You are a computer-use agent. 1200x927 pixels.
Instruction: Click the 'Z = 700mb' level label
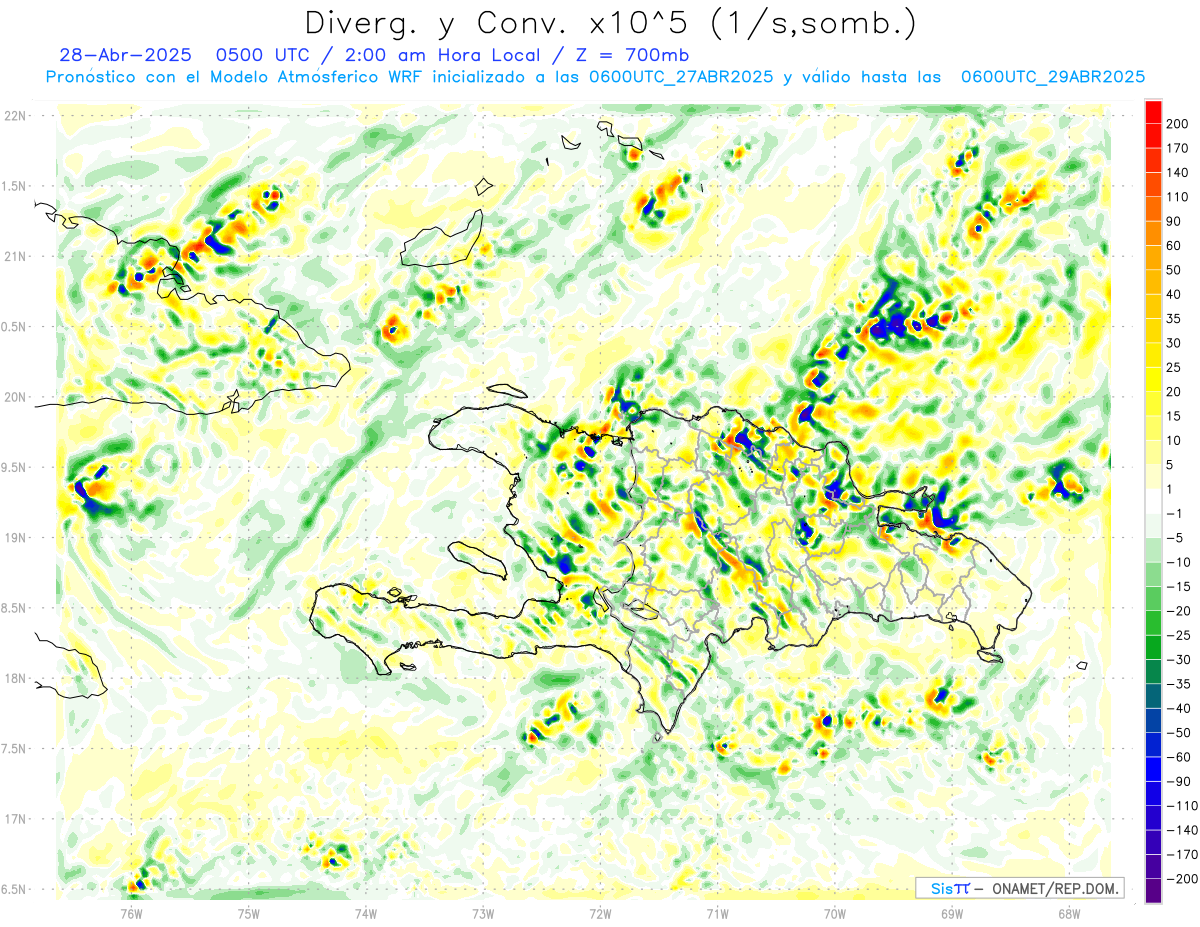[633, 55]
